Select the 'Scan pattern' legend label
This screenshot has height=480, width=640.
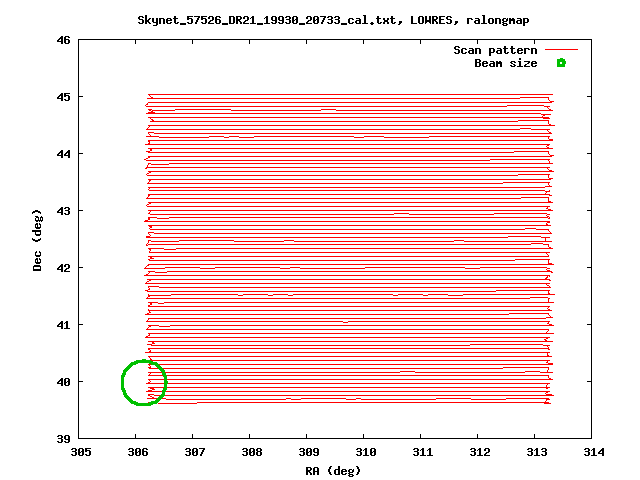point(495,50)
